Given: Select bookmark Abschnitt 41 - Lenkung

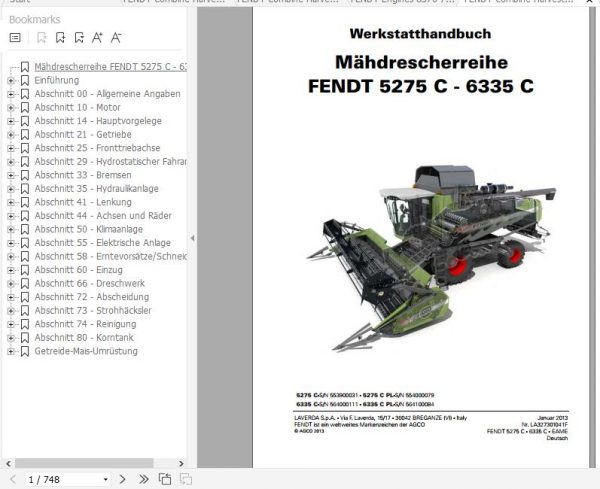Looking at the screenshot, I should pos(83,202).
